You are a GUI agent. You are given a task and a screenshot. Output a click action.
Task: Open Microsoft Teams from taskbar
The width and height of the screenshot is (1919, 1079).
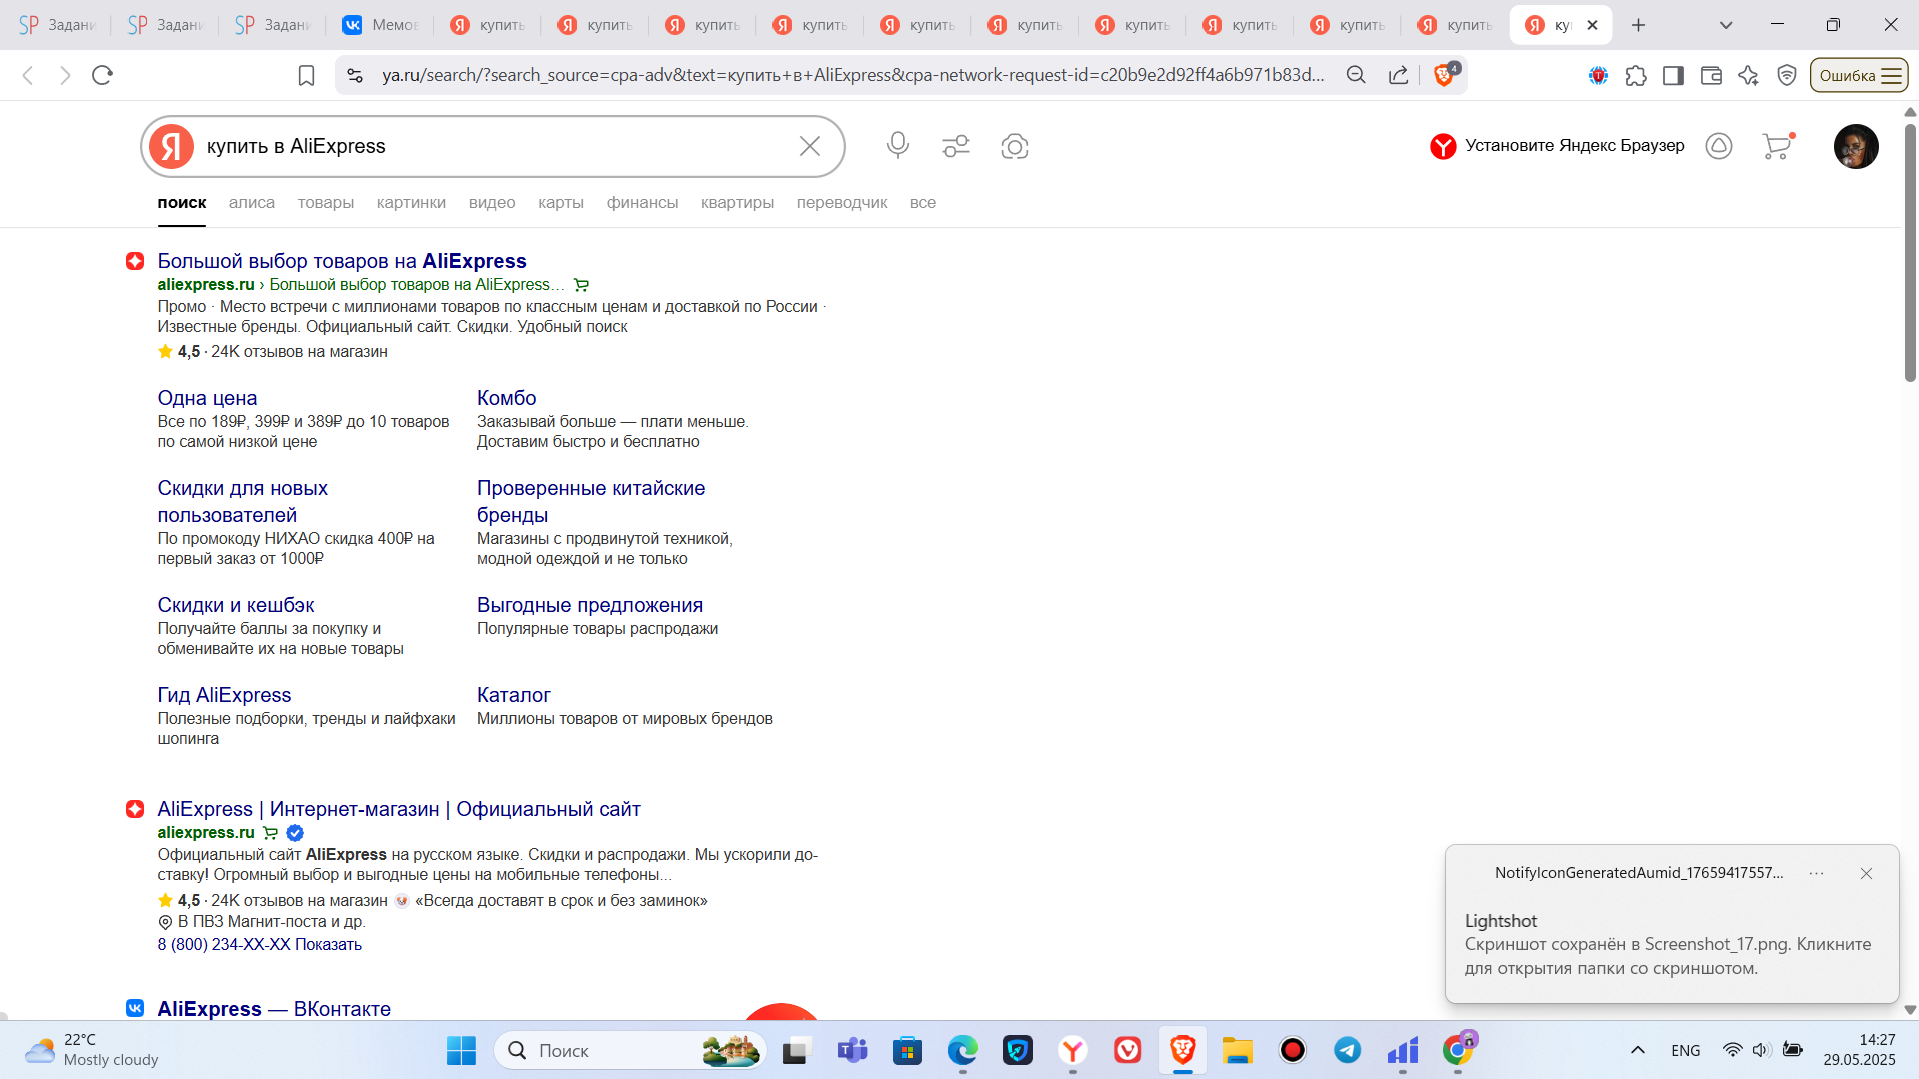(852, 1050)
